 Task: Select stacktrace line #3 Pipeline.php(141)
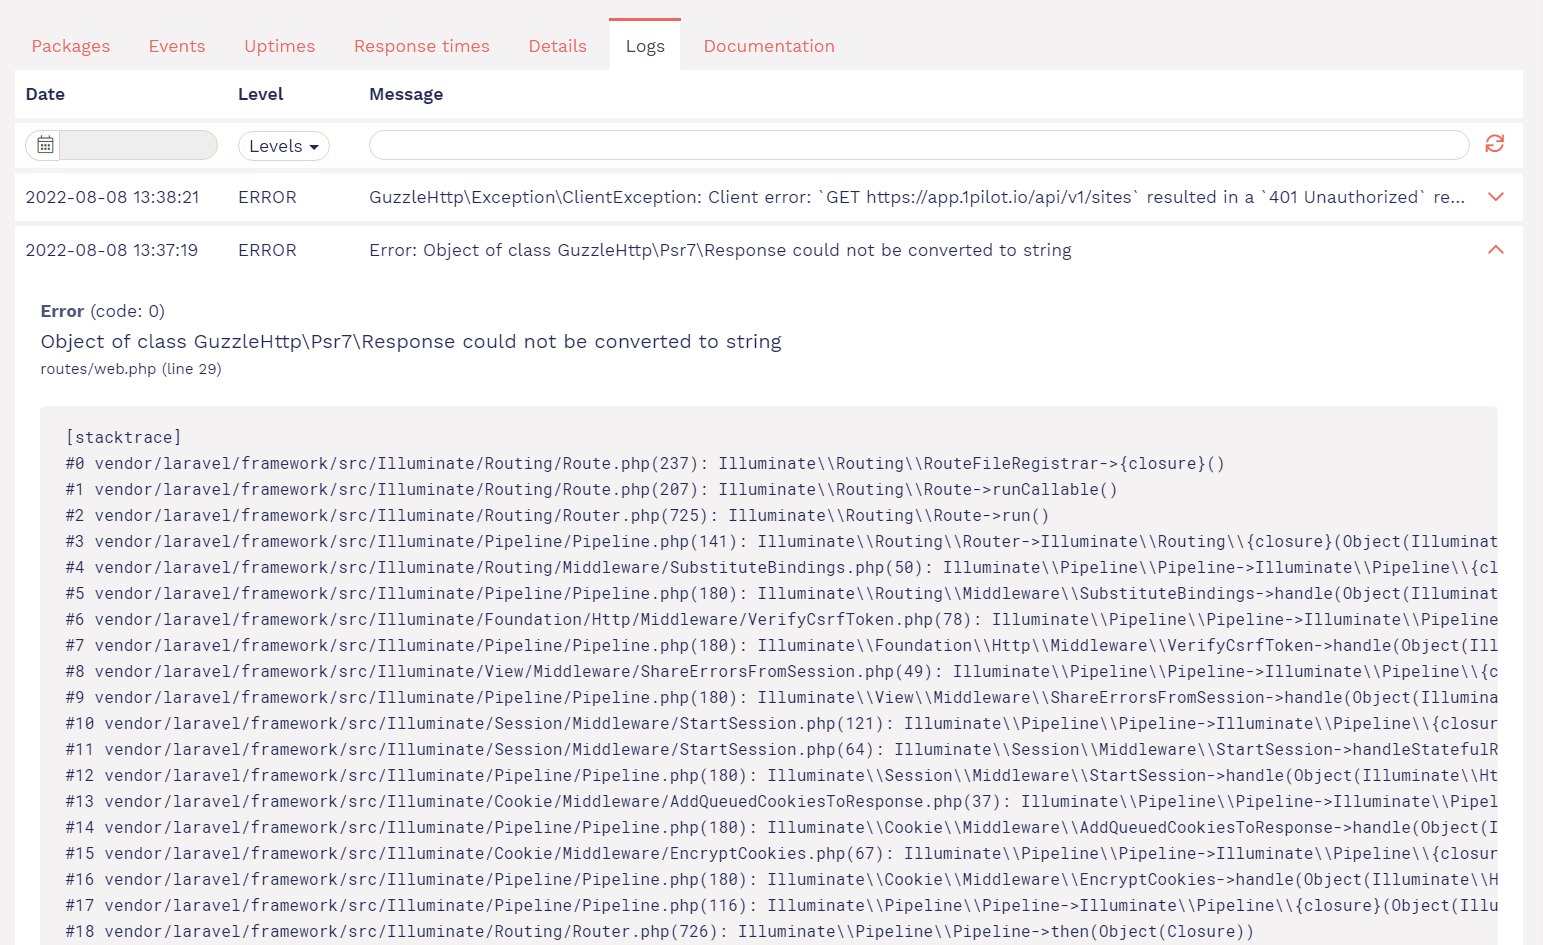[x=782, y=541]
